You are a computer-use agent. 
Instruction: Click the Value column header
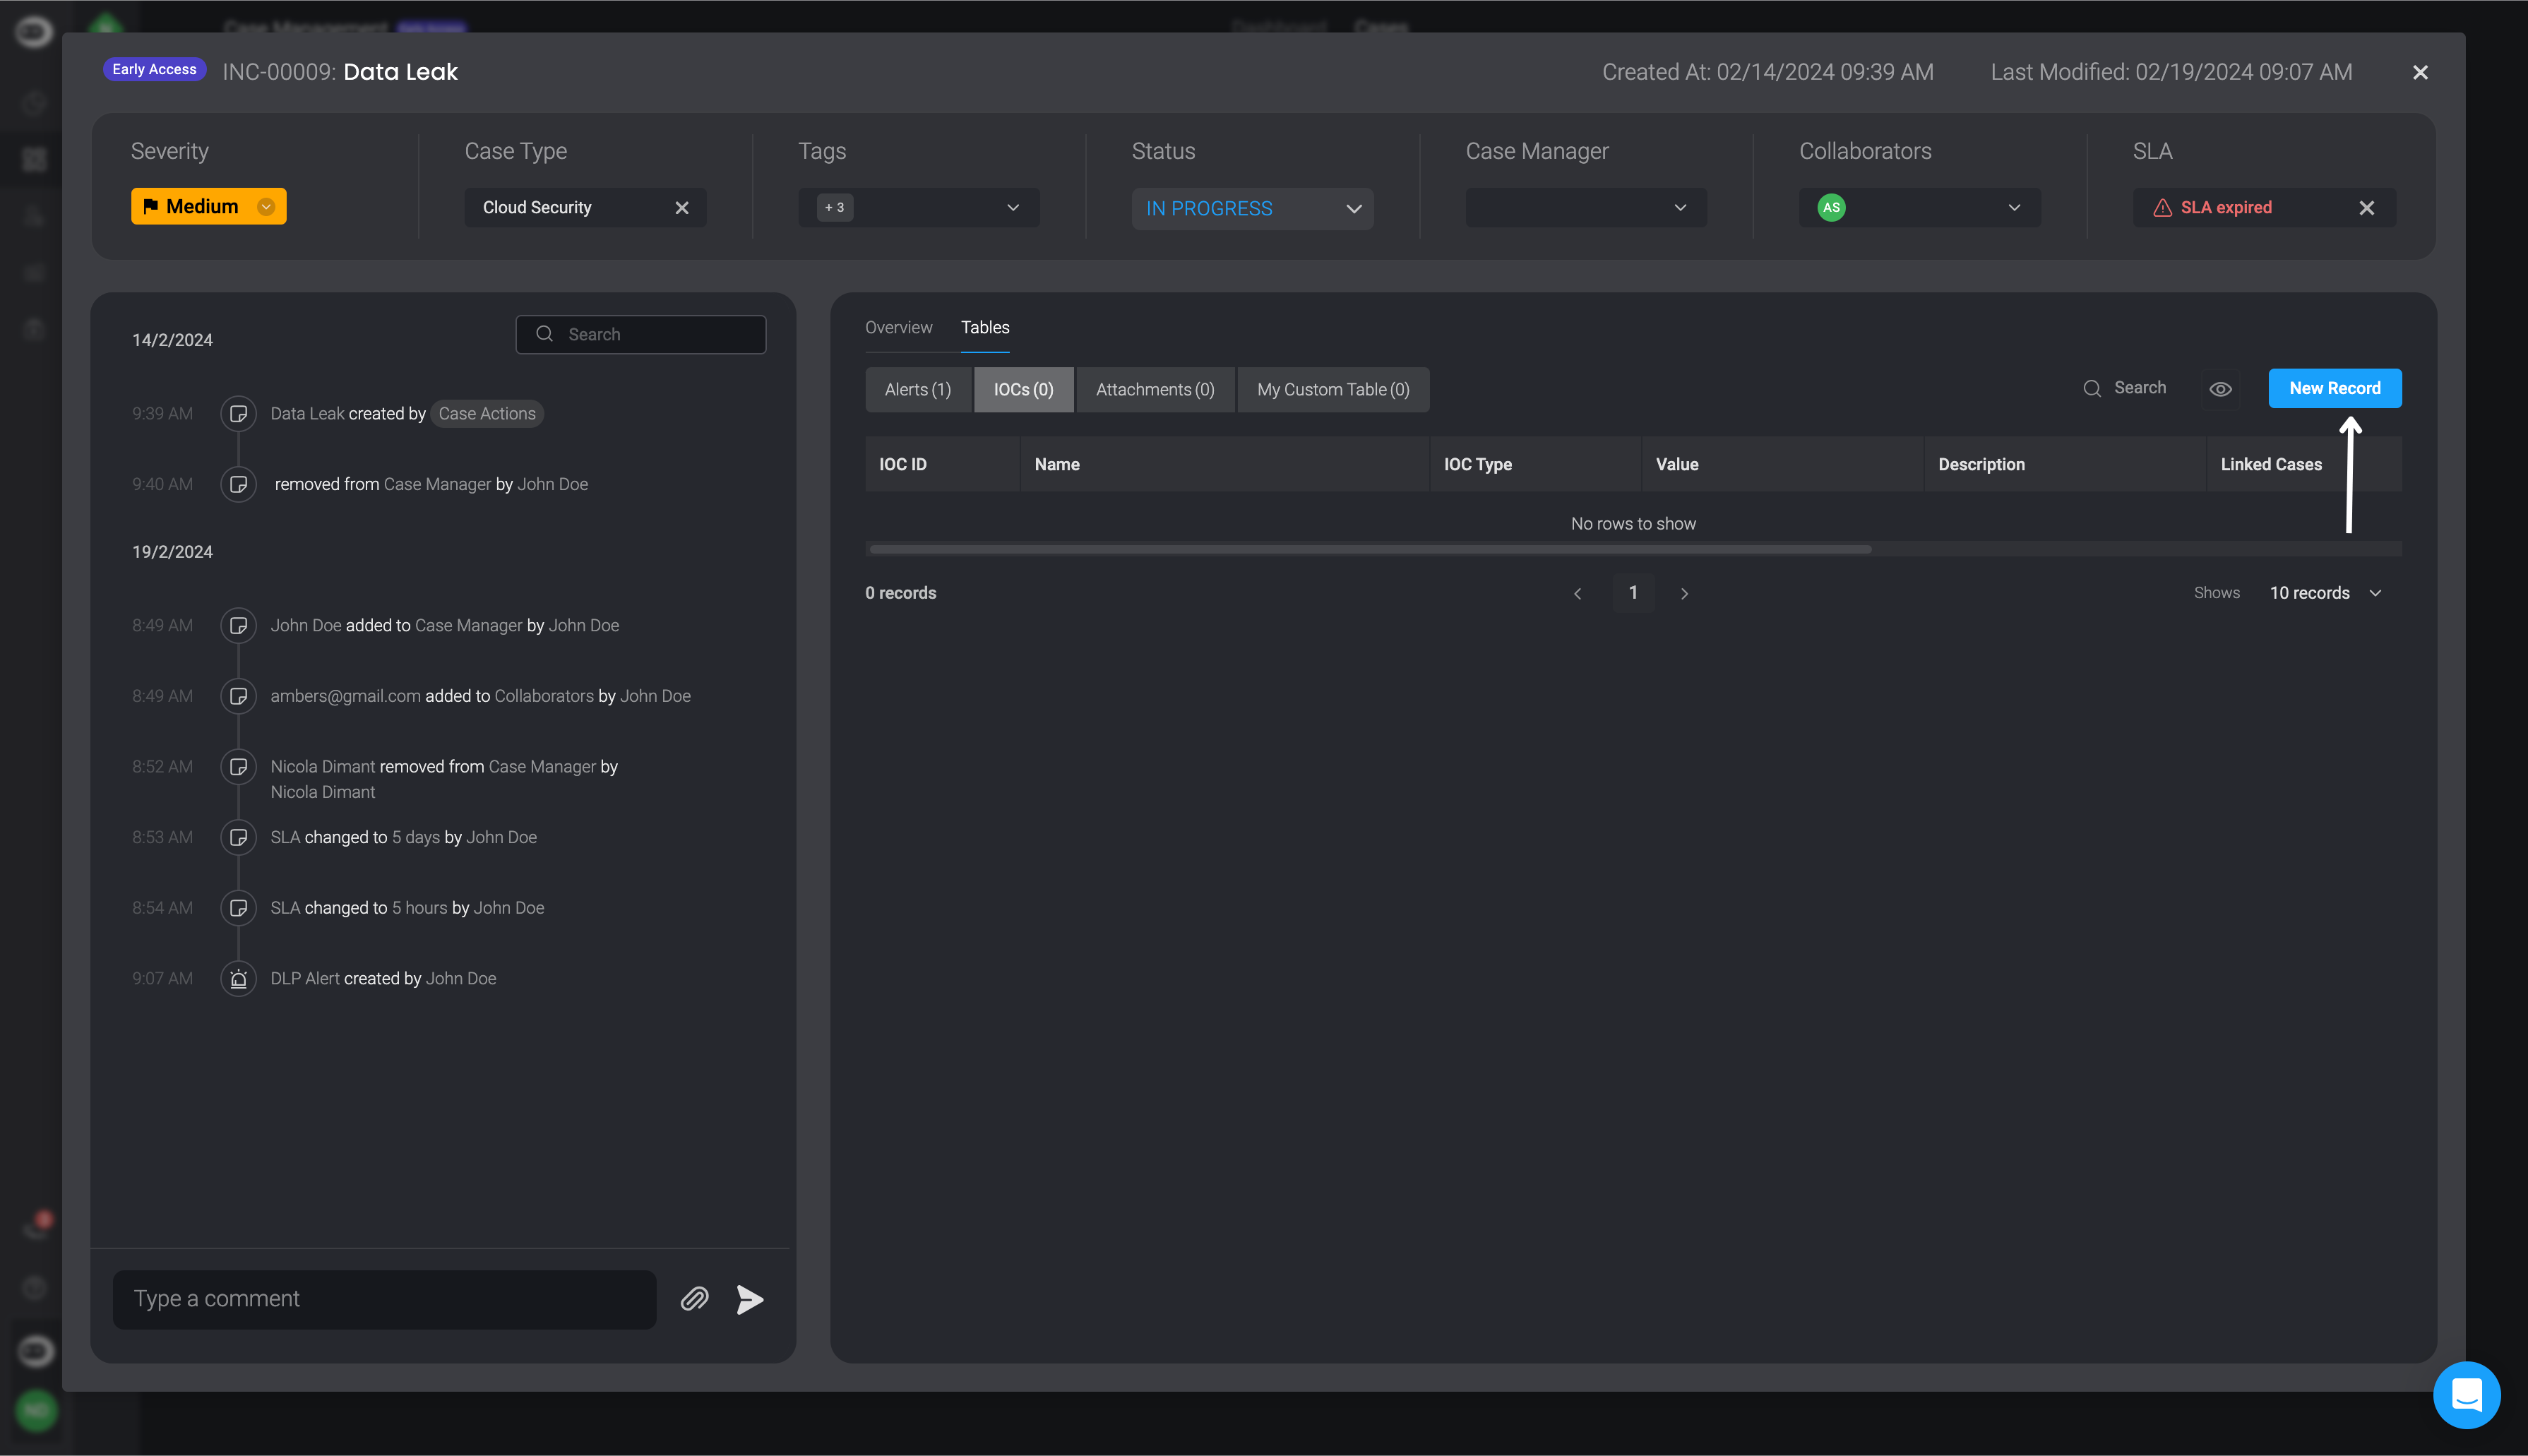point(1782,464)
